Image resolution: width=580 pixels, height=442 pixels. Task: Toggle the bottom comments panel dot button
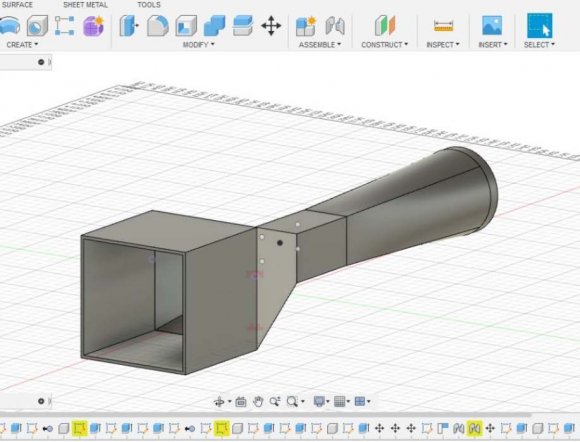[41, 401]
